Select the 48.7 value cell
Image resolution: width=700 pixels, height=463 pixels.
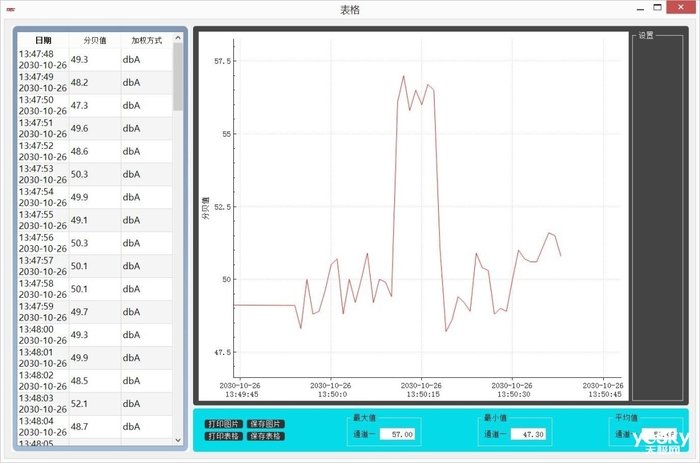(x=95, y=426)
